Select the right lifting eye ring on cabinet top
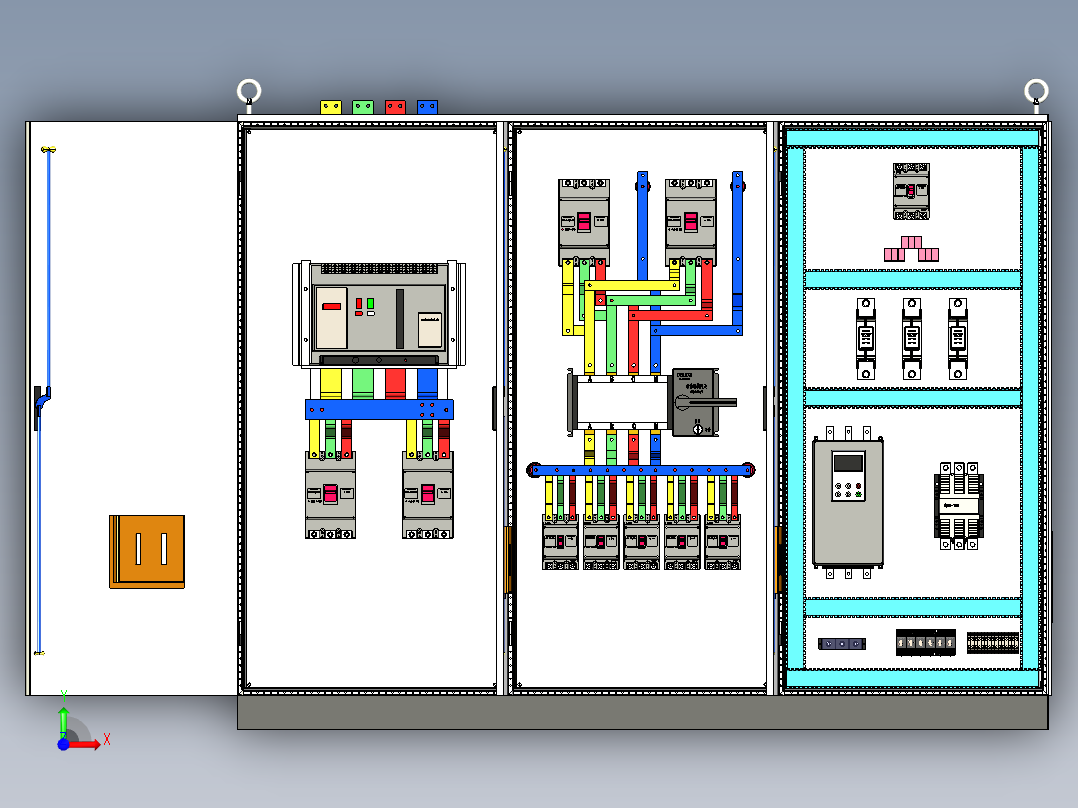Image resolution: width=1078 pixels, height=808 pixels. tap(1036, 91)
